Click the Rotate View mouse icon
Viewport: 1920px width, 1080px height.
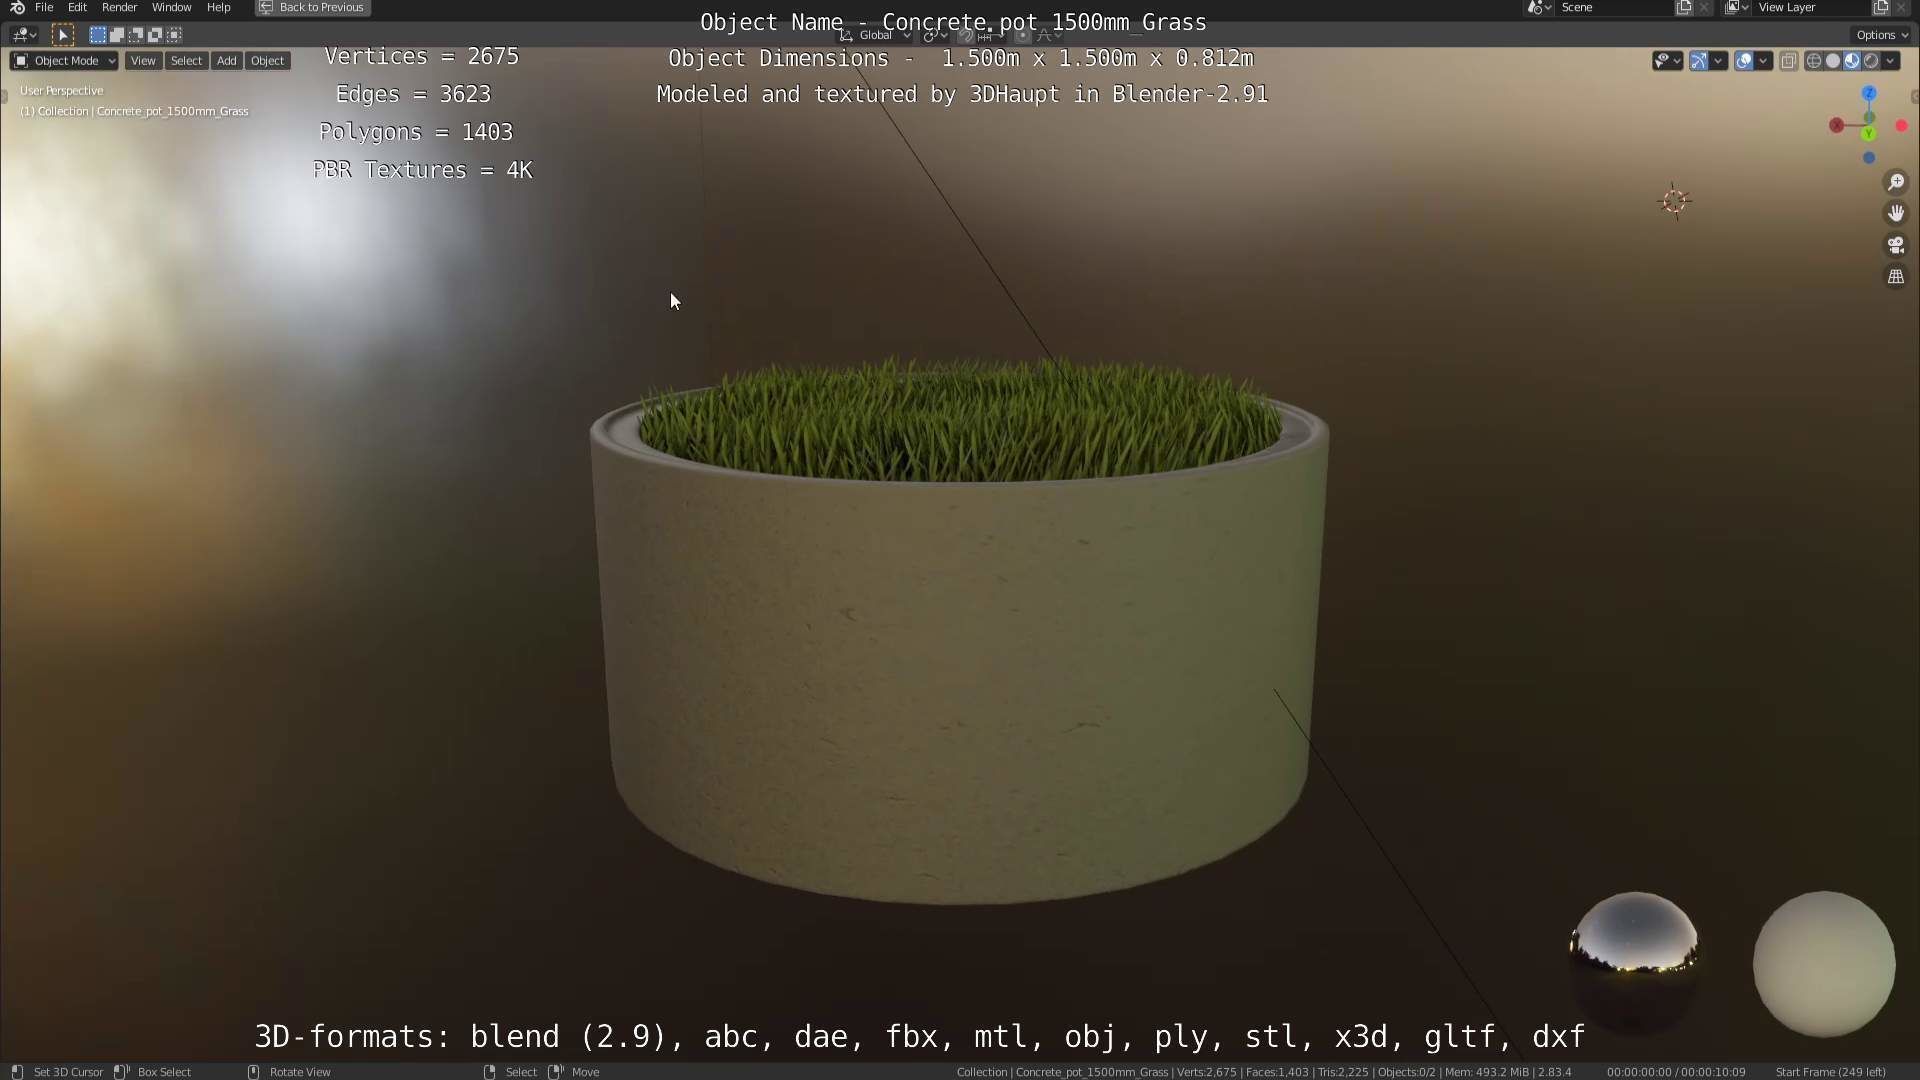pos(253,1071)
